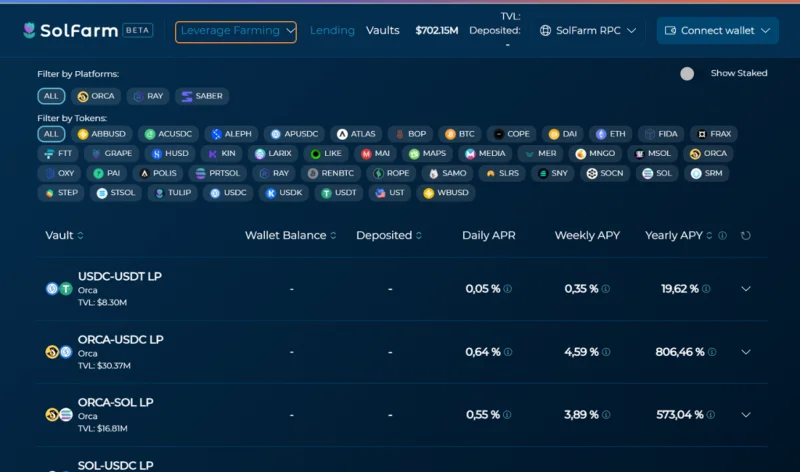Image resolution: width=800 pixels, height=472 pixels.
Task: Sort by the Vault column
Action: (x=64, y=235)
